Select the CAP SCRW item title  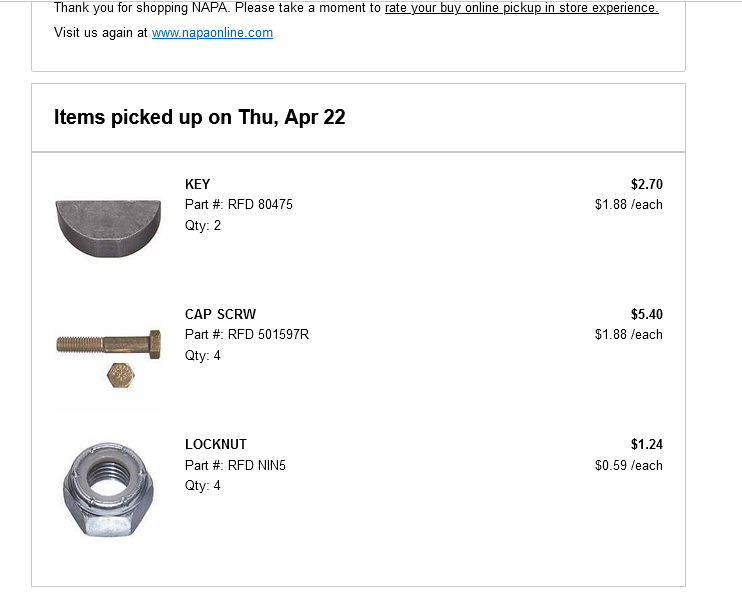pyautogui.click(x=220, y=314)
